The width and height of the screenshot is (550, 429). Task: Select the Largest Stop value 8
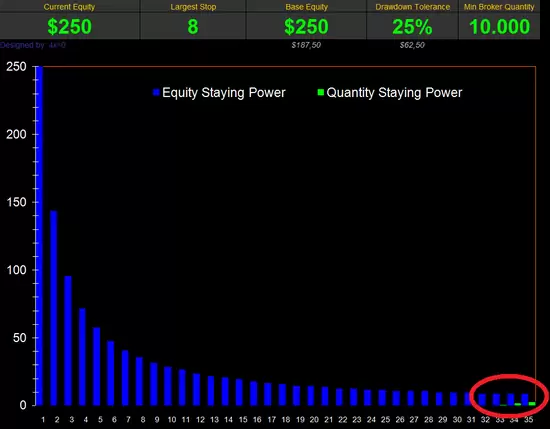coord(193,27)
